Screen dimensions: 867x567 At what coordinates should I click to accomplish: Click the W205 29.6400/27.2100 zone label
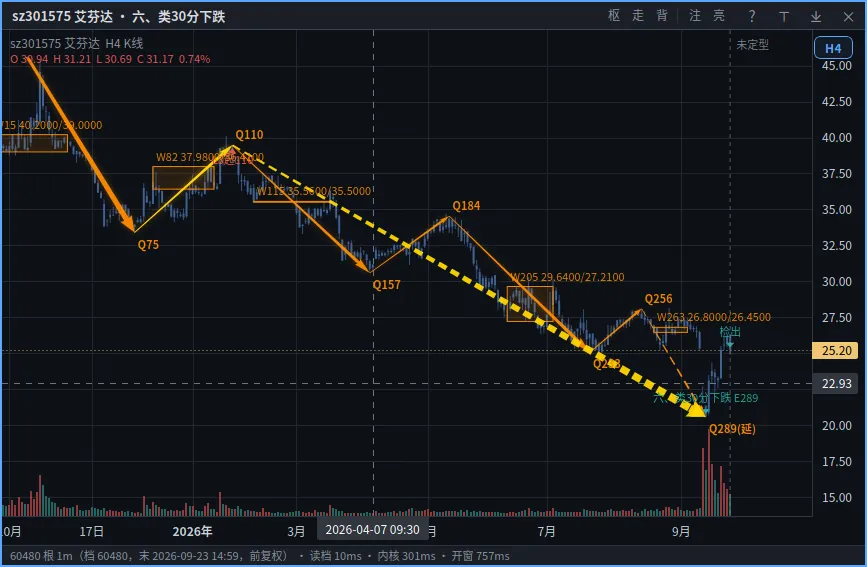coord(567,277)
